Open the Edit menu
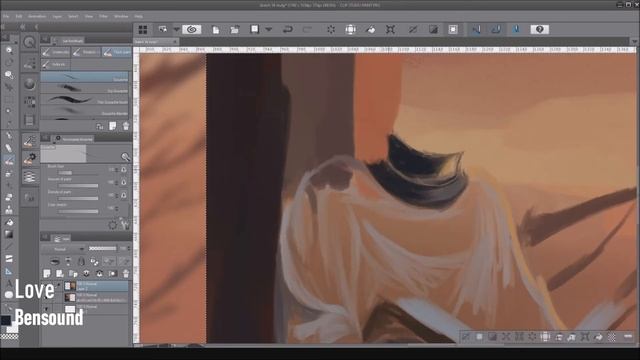 tap(19, 16)
